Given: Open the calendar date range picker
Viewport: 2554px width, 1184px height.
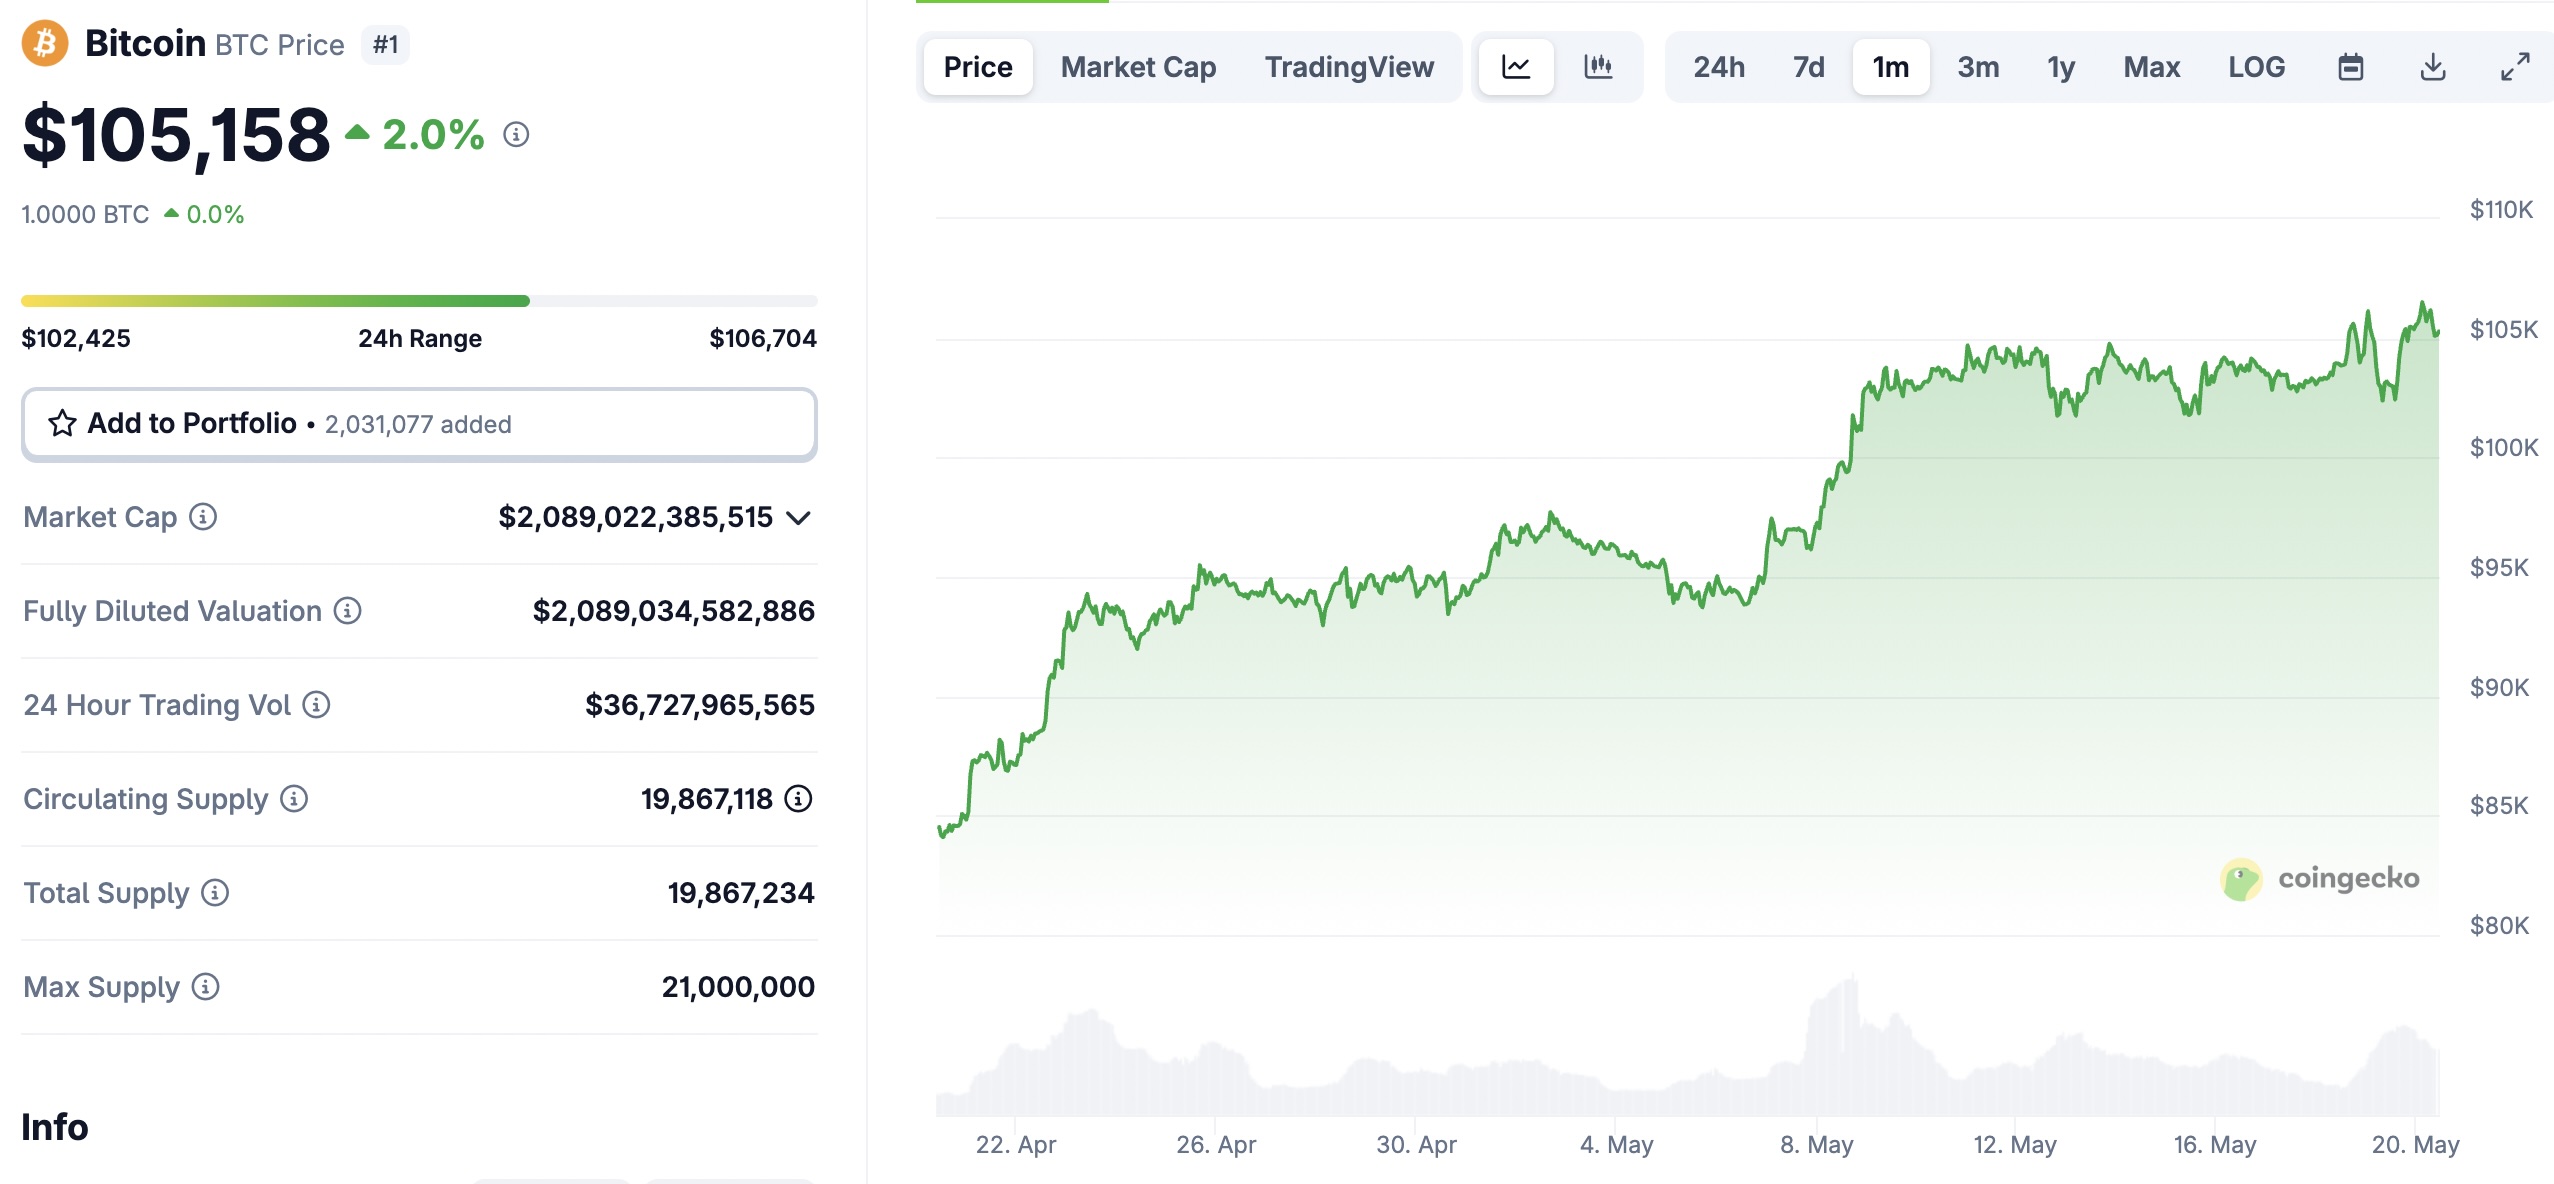Looking at the screenshot, I should coord(2351,67).
